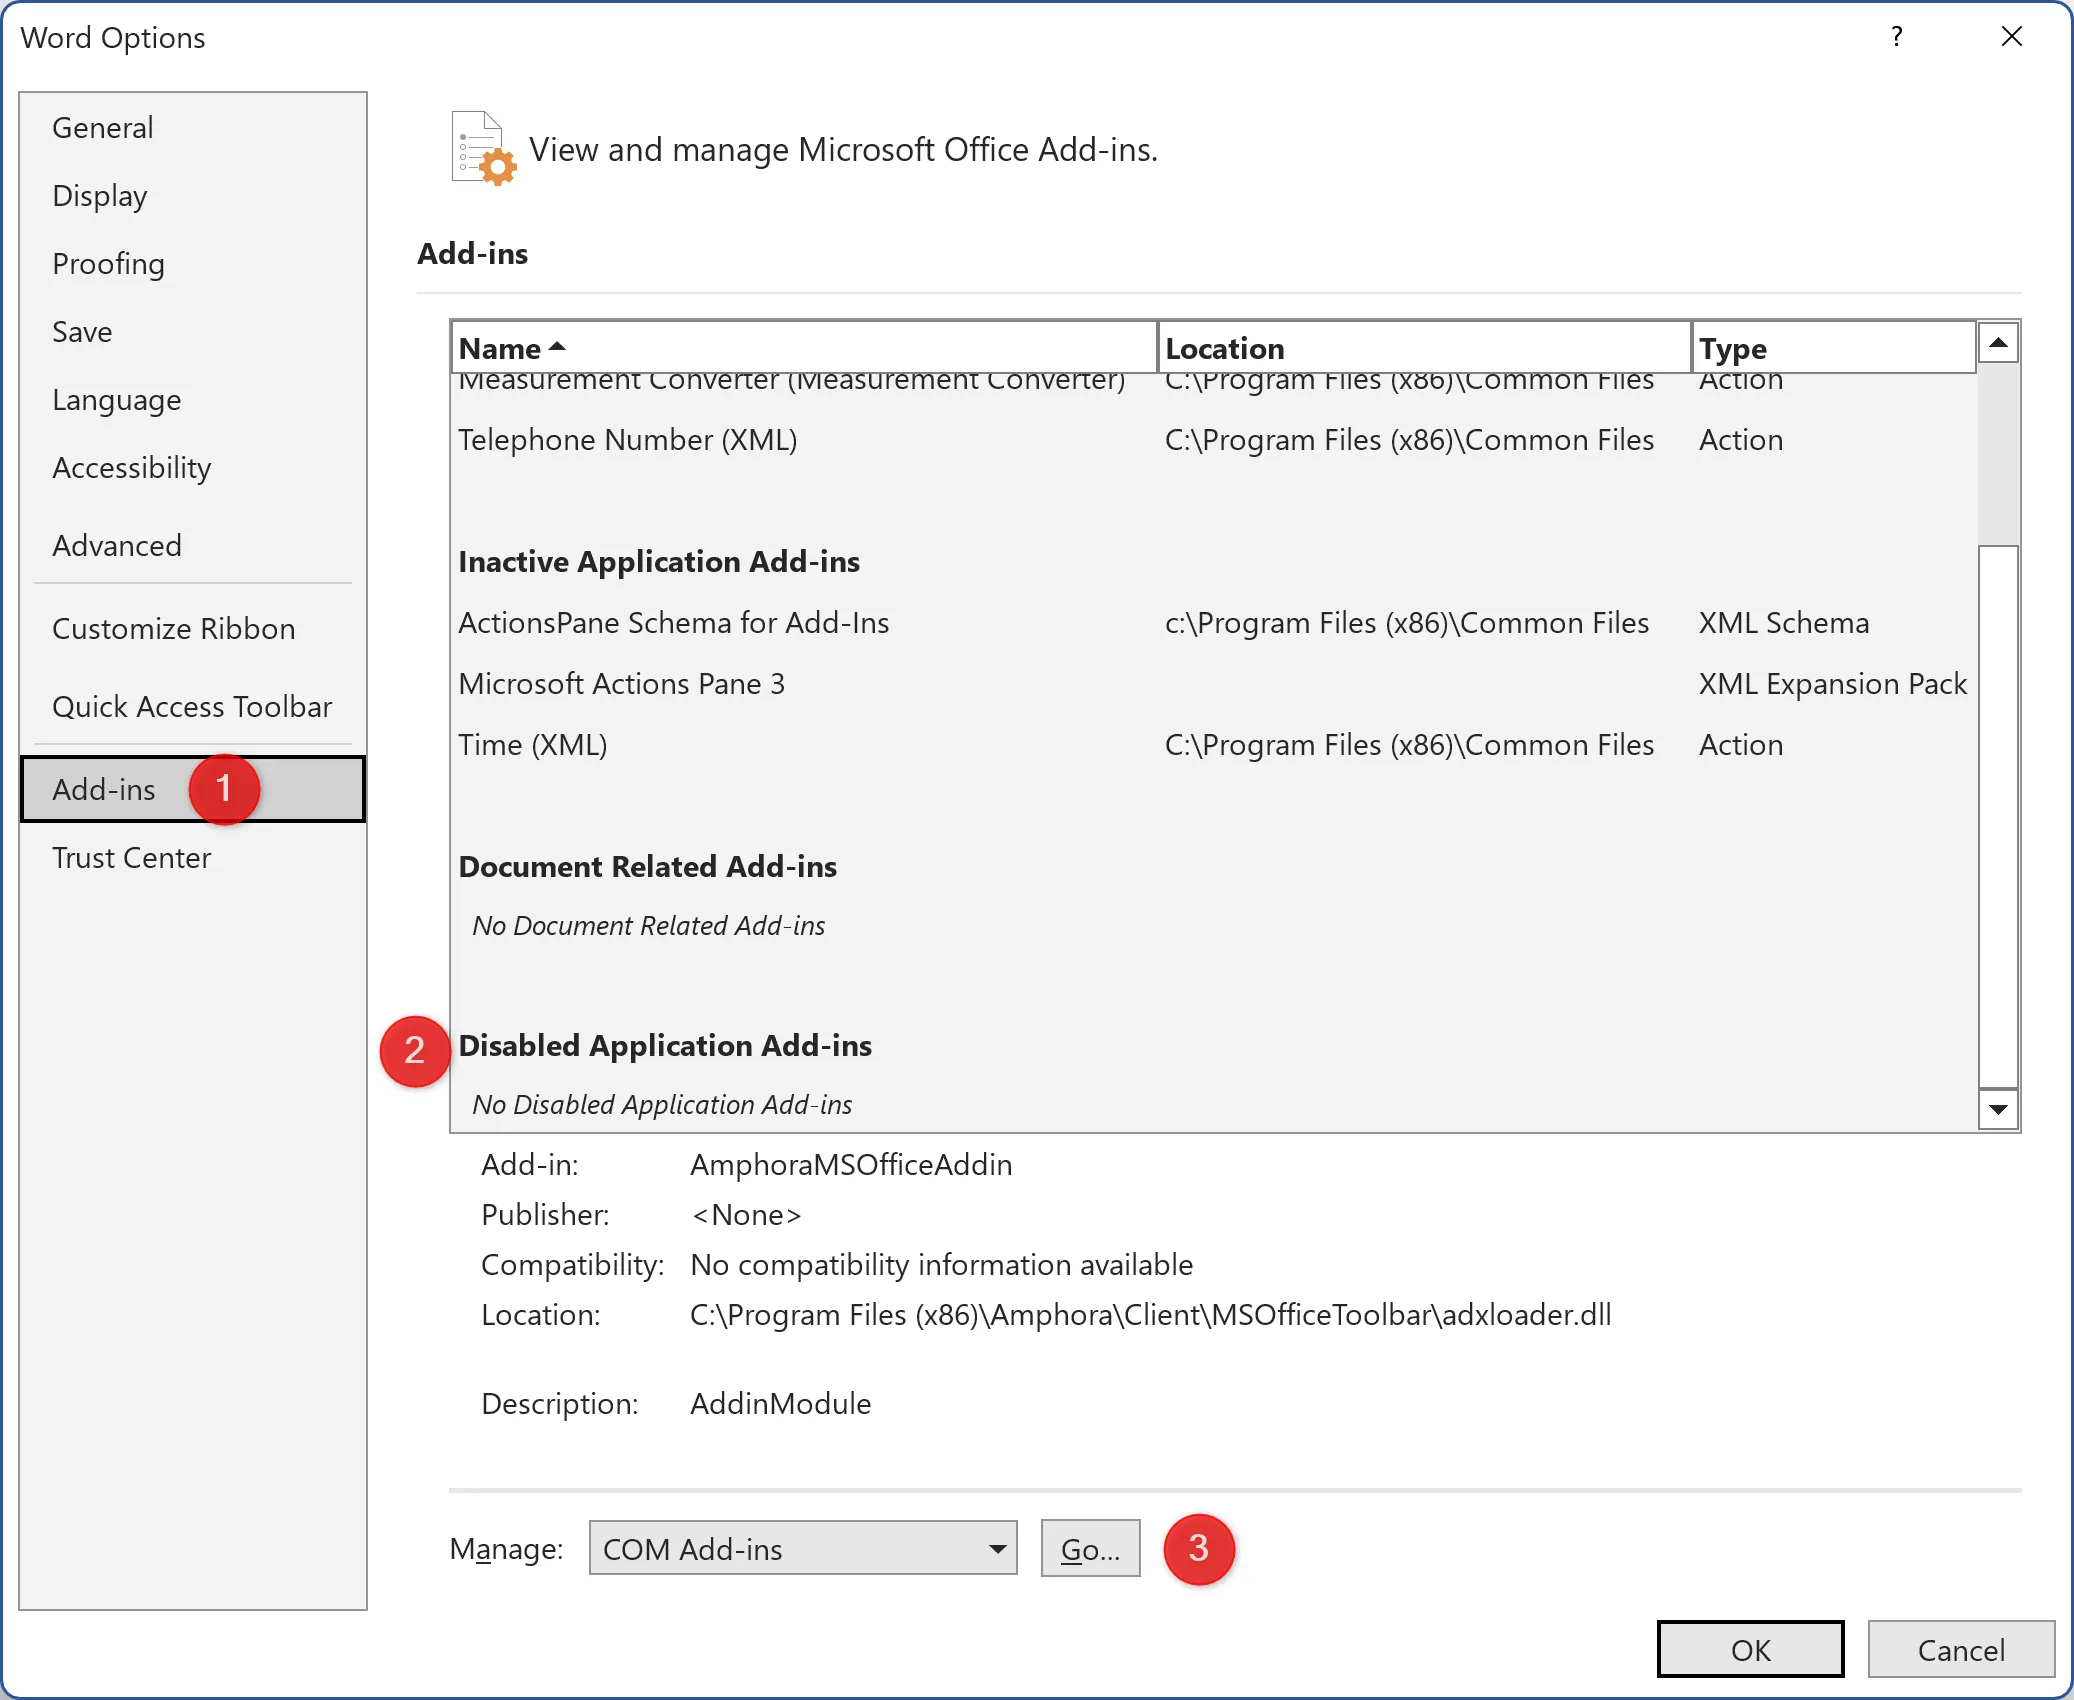Sort add-ins by Location column header
Image resolution: width=2074 pixels, height=1700 pixels.
[1425, 348]
